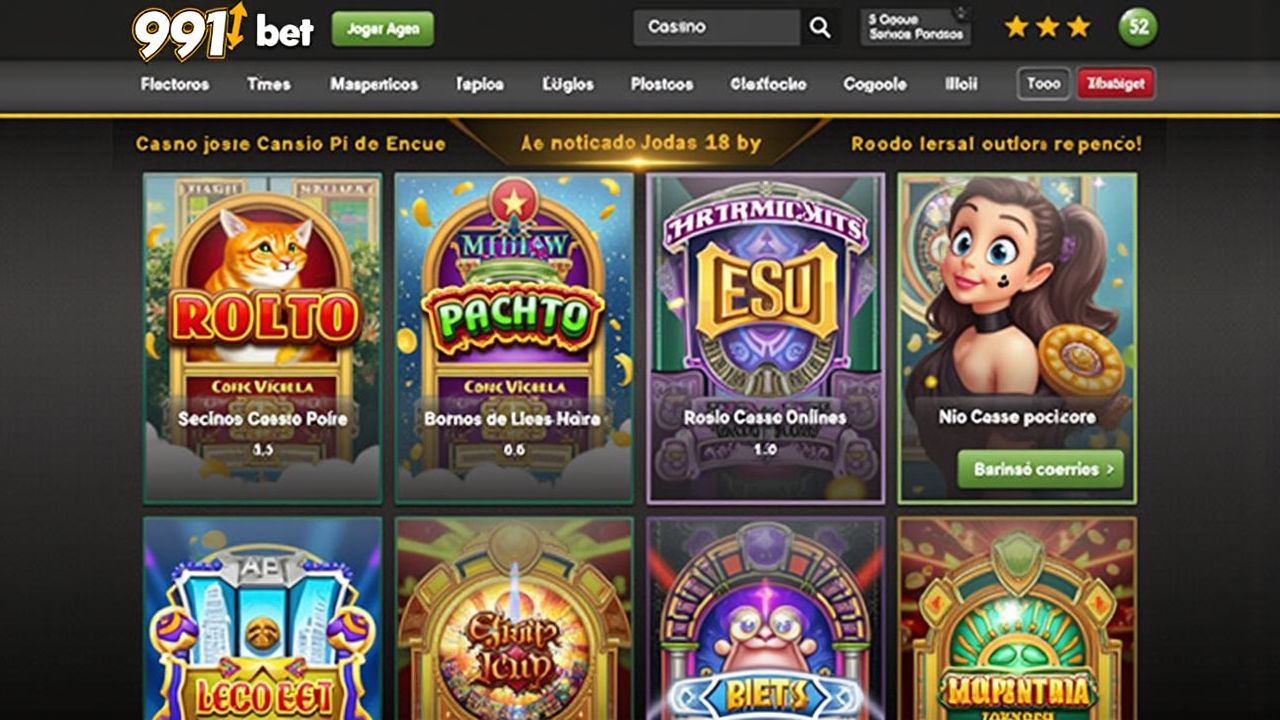Click the green Joger Agea button

(x=383, y=29)
